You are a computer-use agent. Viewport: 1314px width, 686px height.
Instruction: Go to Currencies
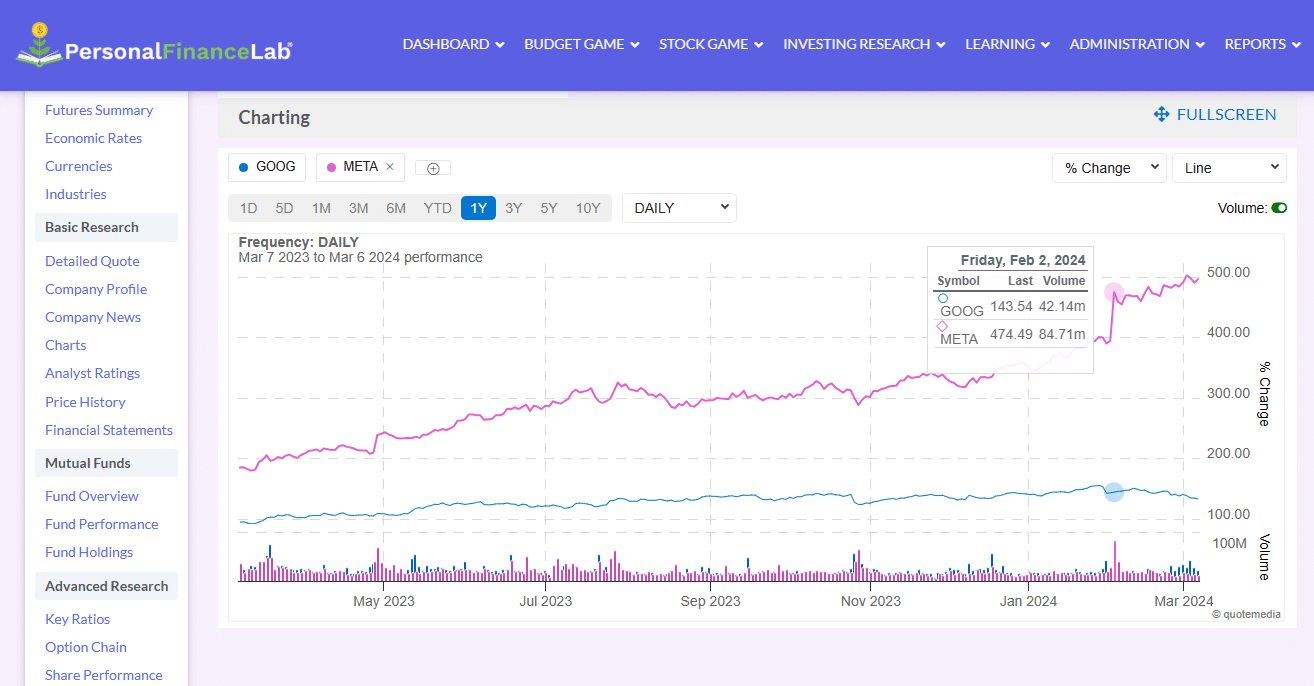(x=78, y=166)
